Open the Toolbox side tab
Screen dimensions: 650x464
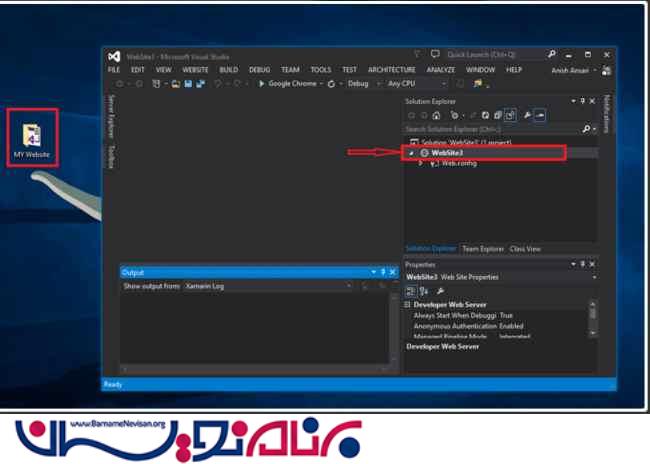point(111,157)
